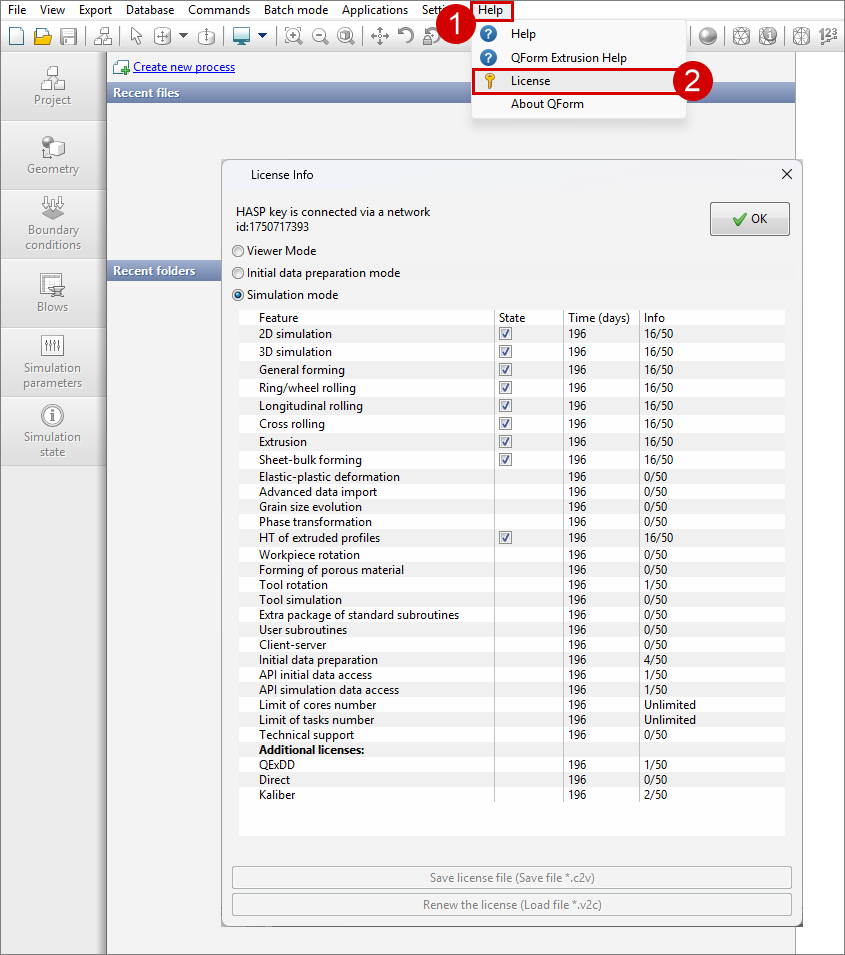The width and height of the screenshot is (845, 955).
Task: Expand the dropdown arrow beside the move tool
Action: click(183, 37)
